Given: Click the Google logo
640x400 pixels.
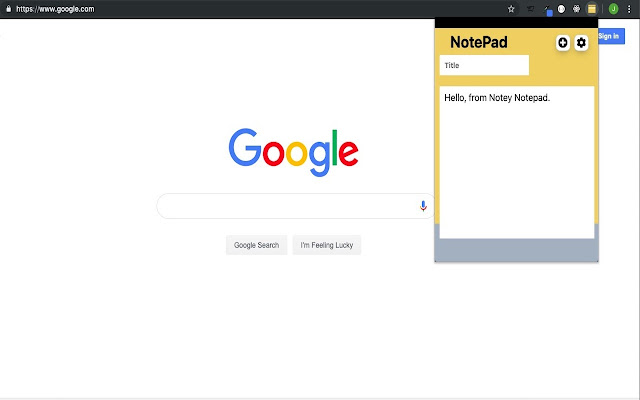Looking at the screenshot, I should point(293,152).
